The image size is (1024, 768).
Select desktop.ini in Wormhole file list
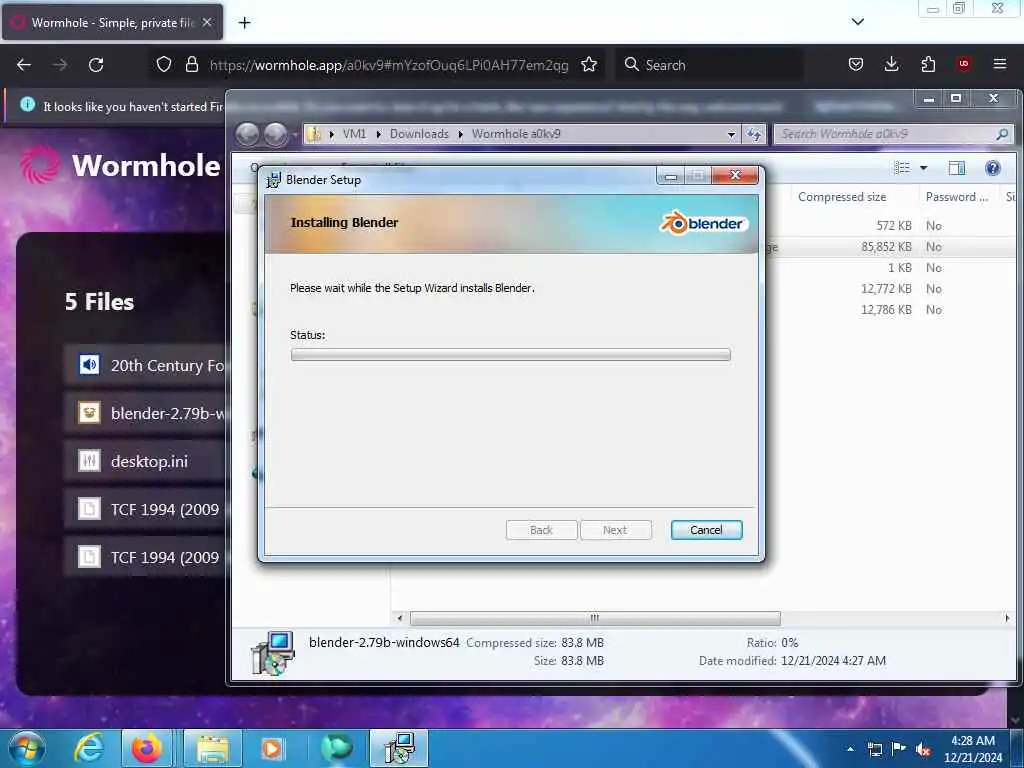146,461
